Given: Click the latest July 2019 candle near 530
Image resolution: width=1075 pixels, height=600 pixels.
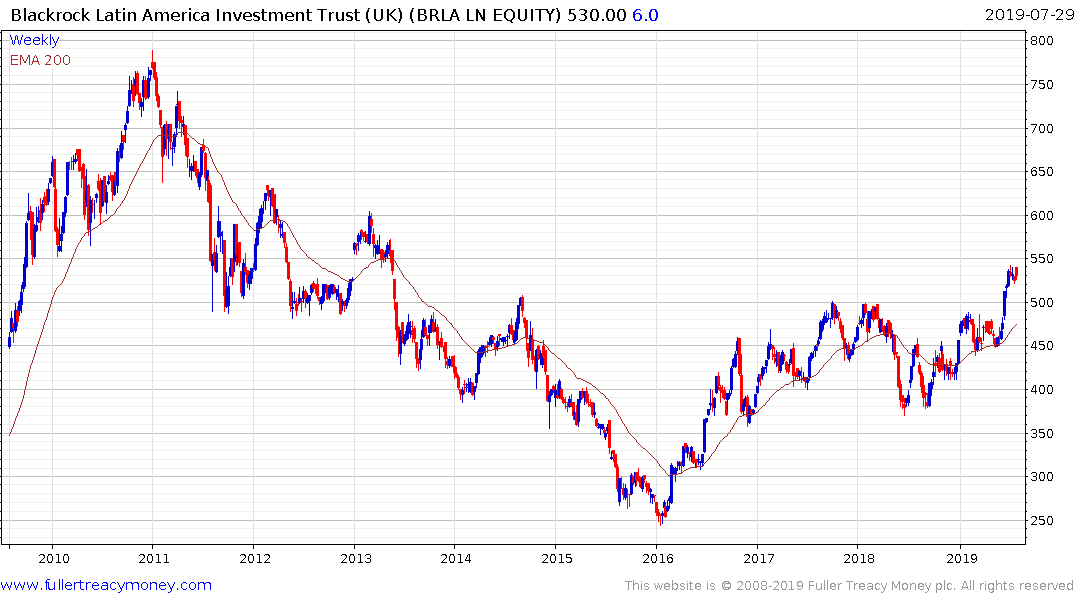Looking at the screenshot, I should [x=1016, y=274].
